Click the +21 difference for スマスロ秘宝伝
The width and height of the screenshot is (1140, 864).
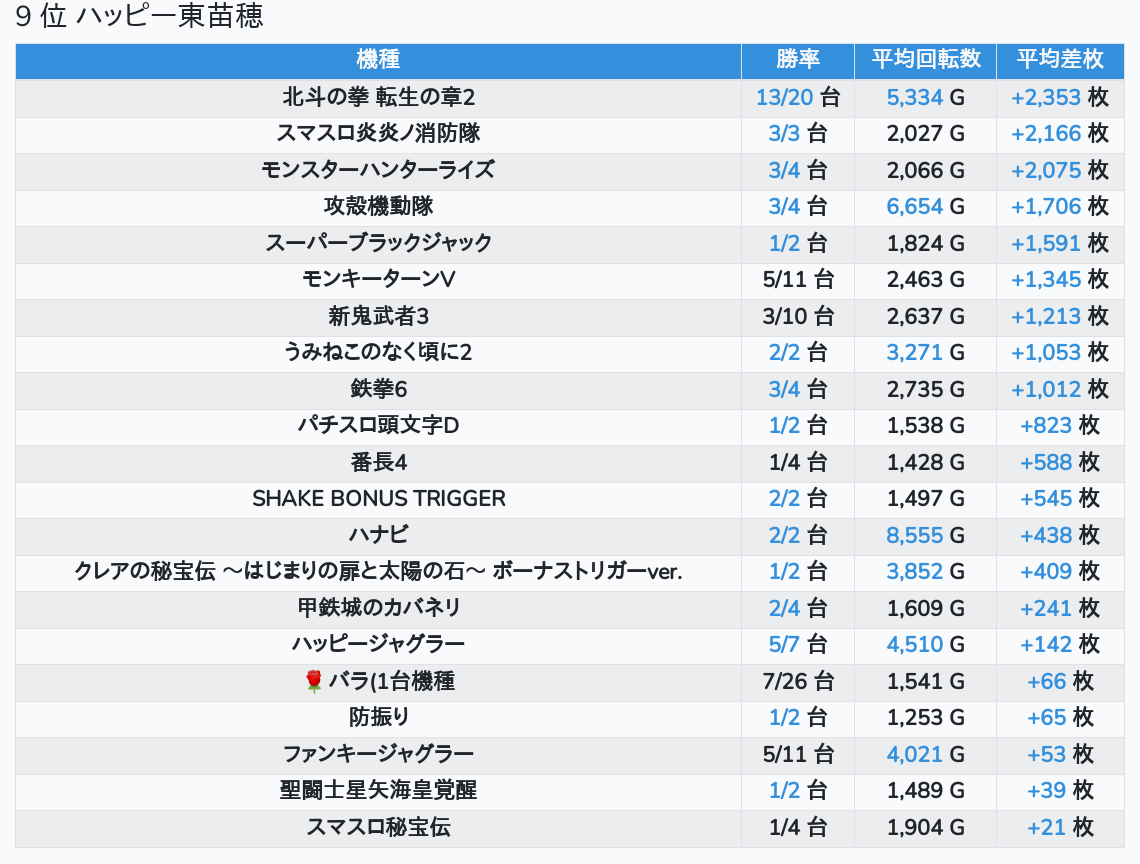click(1046, 828)
